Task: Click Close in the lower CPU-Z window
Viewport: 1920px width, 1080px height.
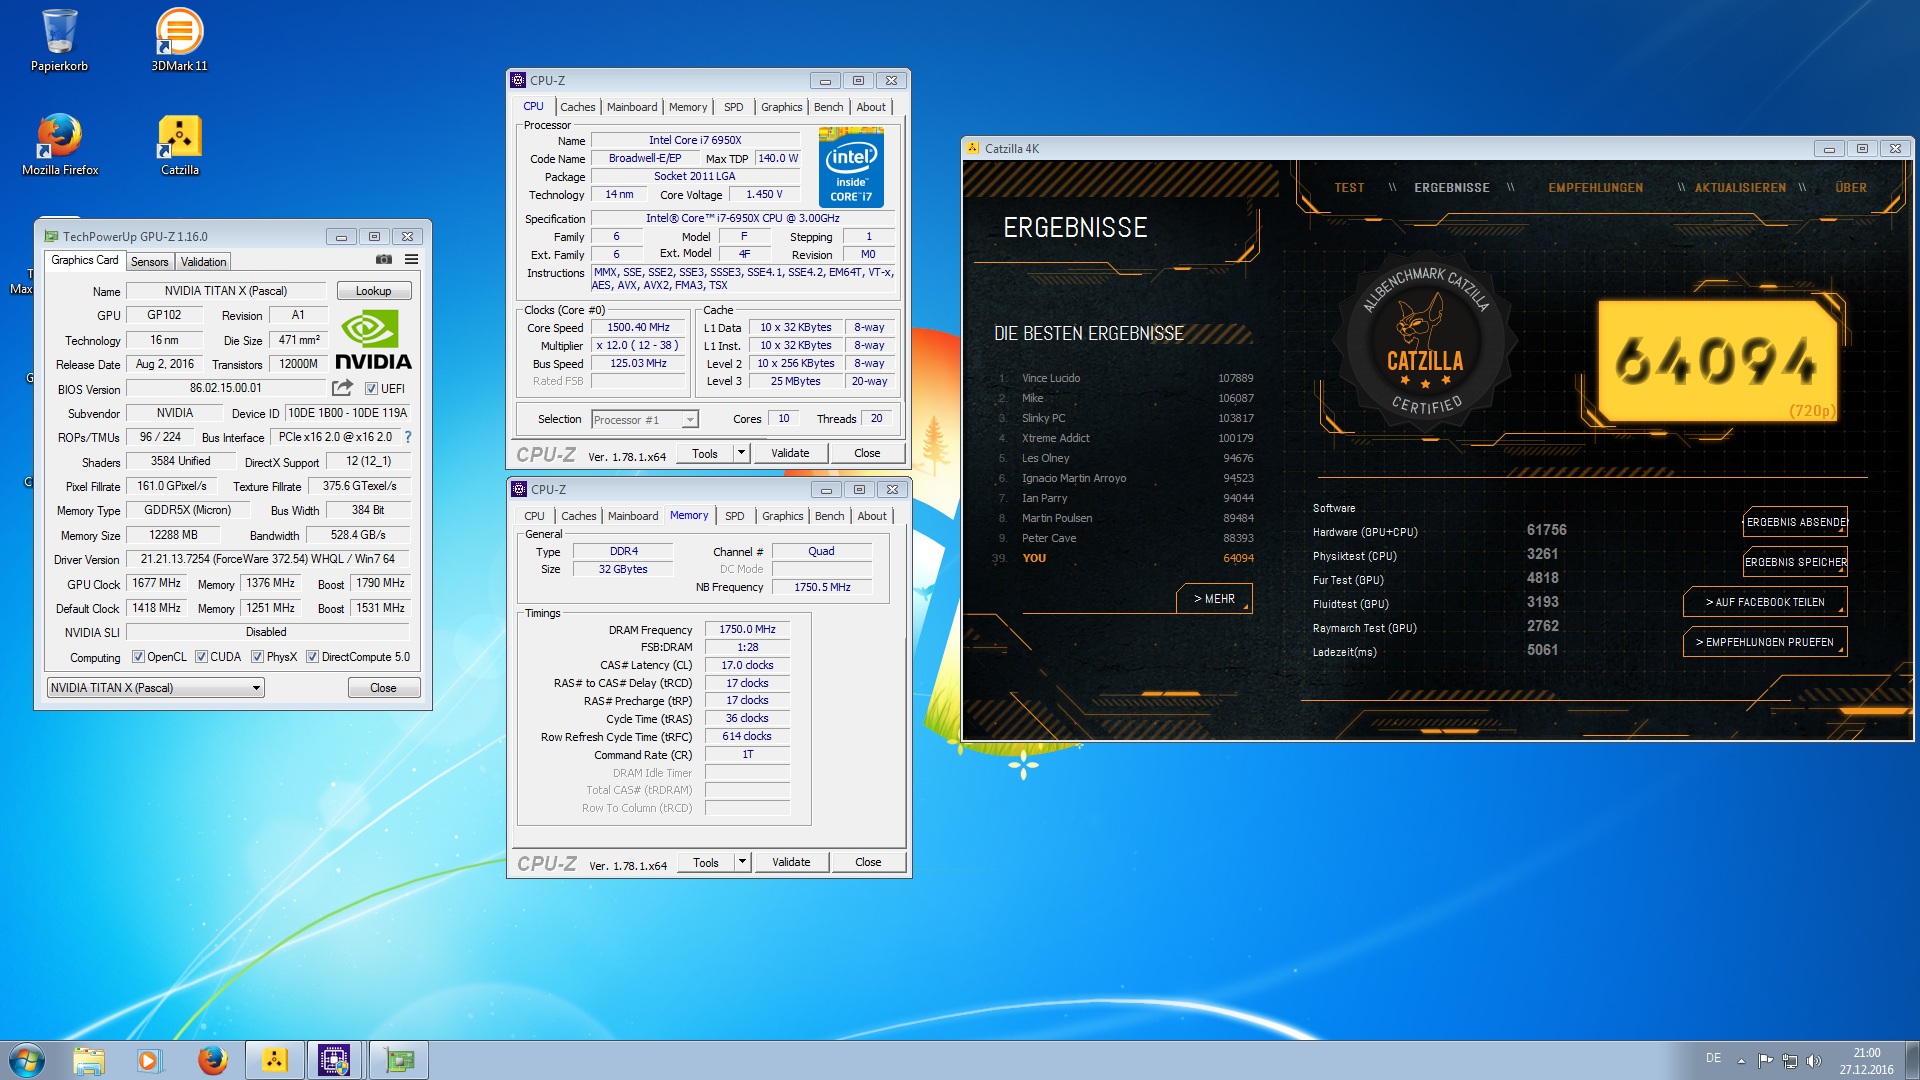Action: (868, 862)
